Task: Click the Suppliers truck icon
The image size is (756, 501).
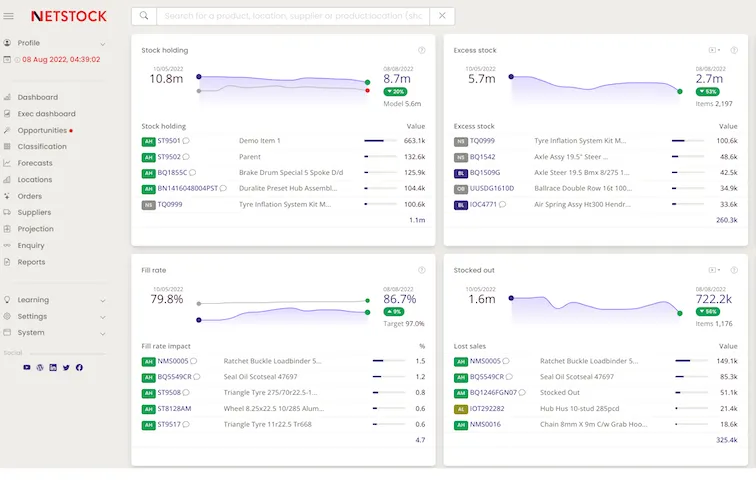Action: tap(7, 213)
